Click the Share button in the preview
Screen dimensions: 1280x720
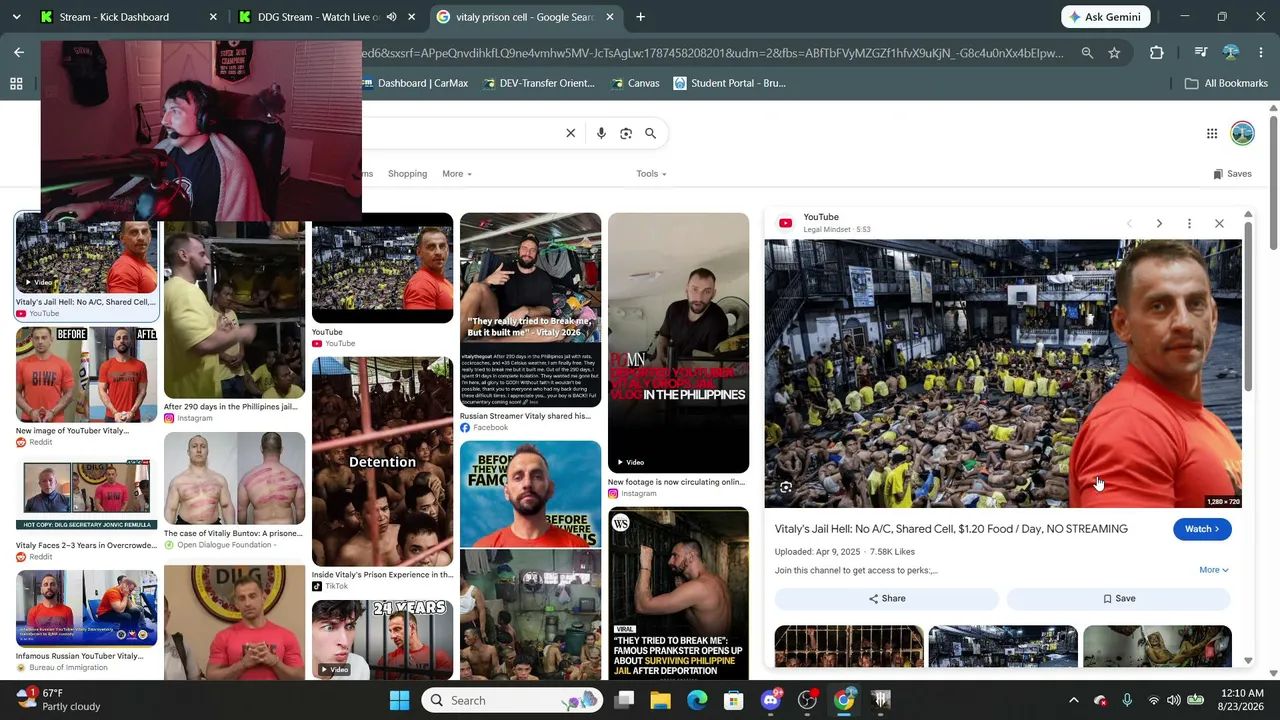tap(887, 598)
